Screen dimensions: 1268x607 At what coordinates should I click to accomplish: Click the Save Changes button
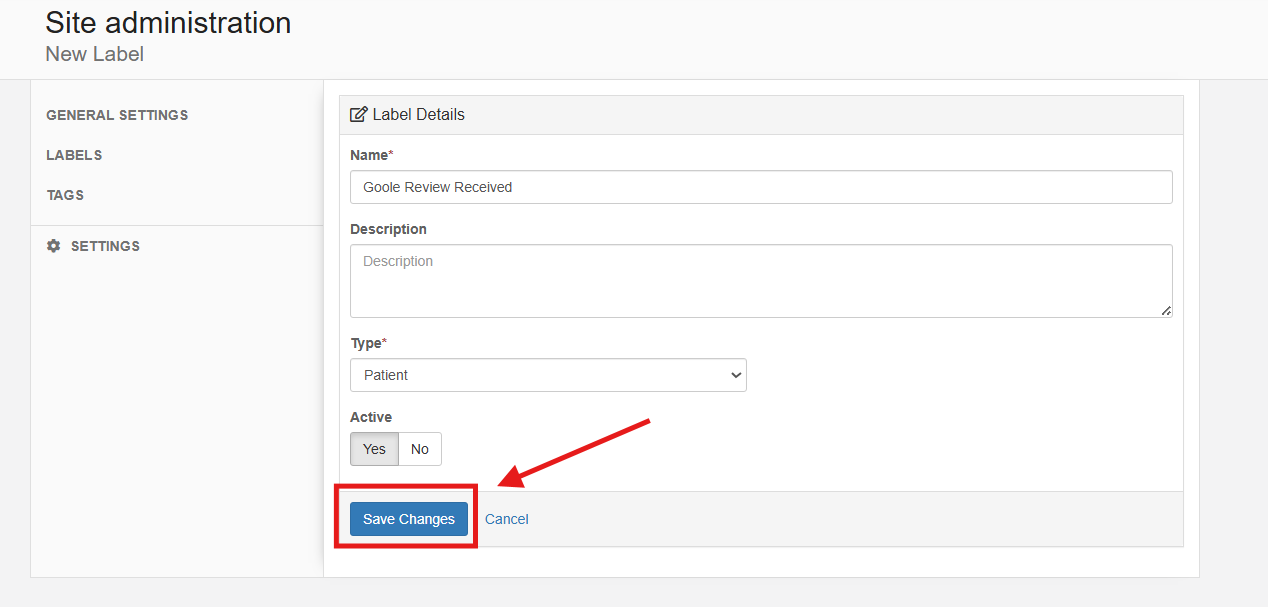(x=408, y=519)
